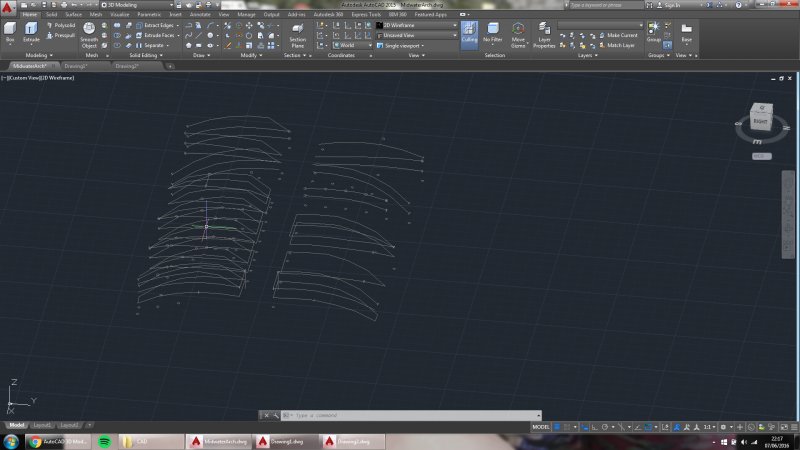800x450 pixels.
Task: Activate the Smooth Object mesh tool
Action: point(89,37)
